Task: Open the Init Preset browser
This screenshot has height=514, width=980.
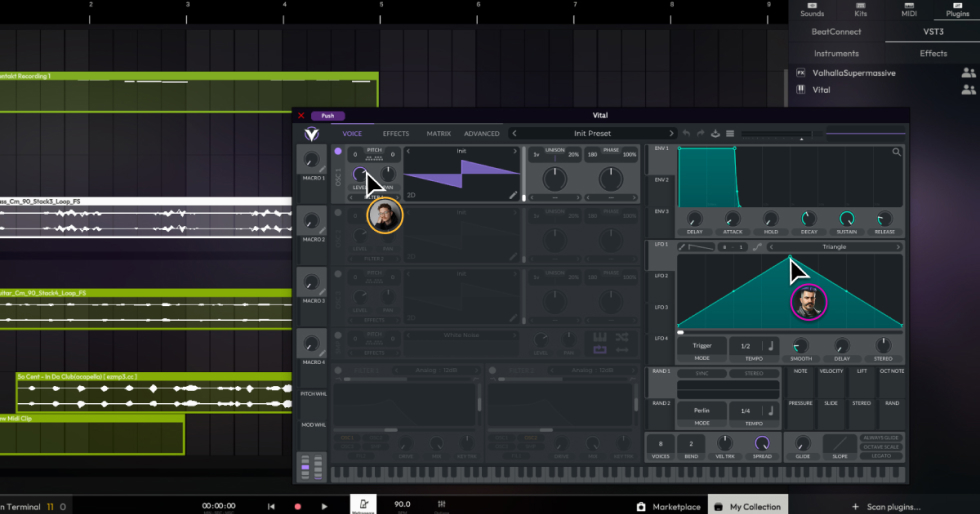Action: pyautogui.click(x=592, y=133)
